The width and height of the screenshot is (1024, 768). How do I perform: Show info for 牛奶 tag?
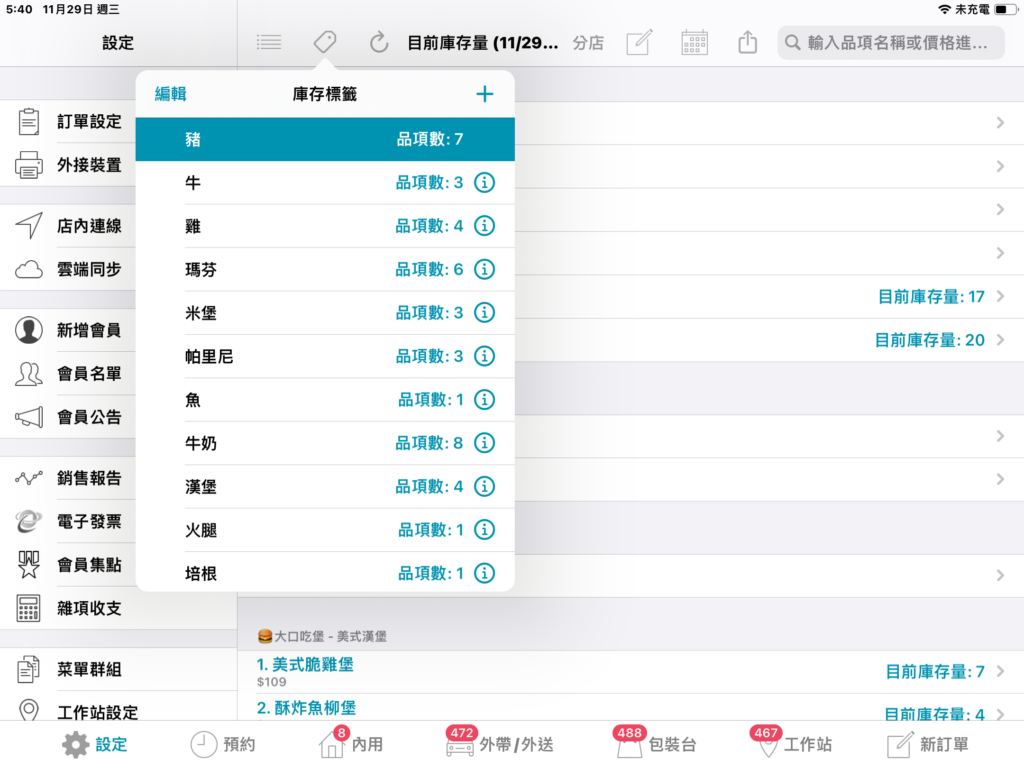pyautogui.click(x=484, y=443)
